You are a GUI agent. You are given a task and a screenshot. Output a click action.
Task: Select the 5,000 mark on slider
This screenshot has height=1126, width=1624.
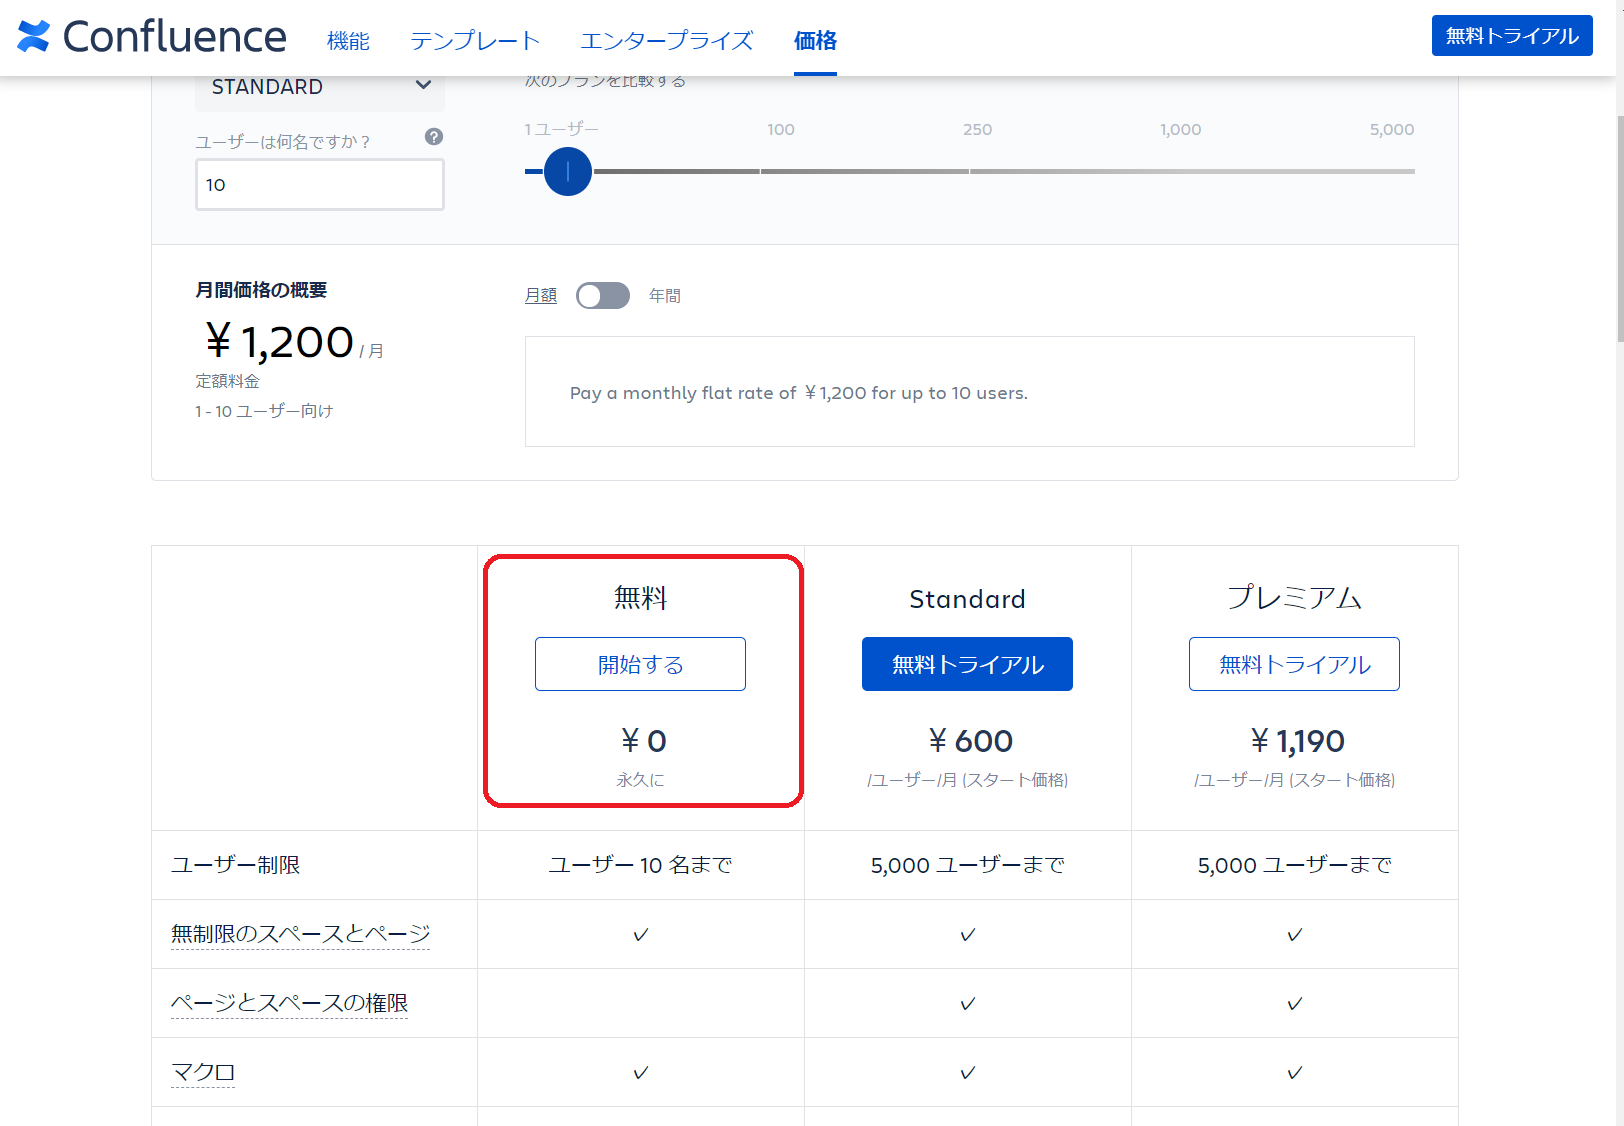coord(1392,130)
